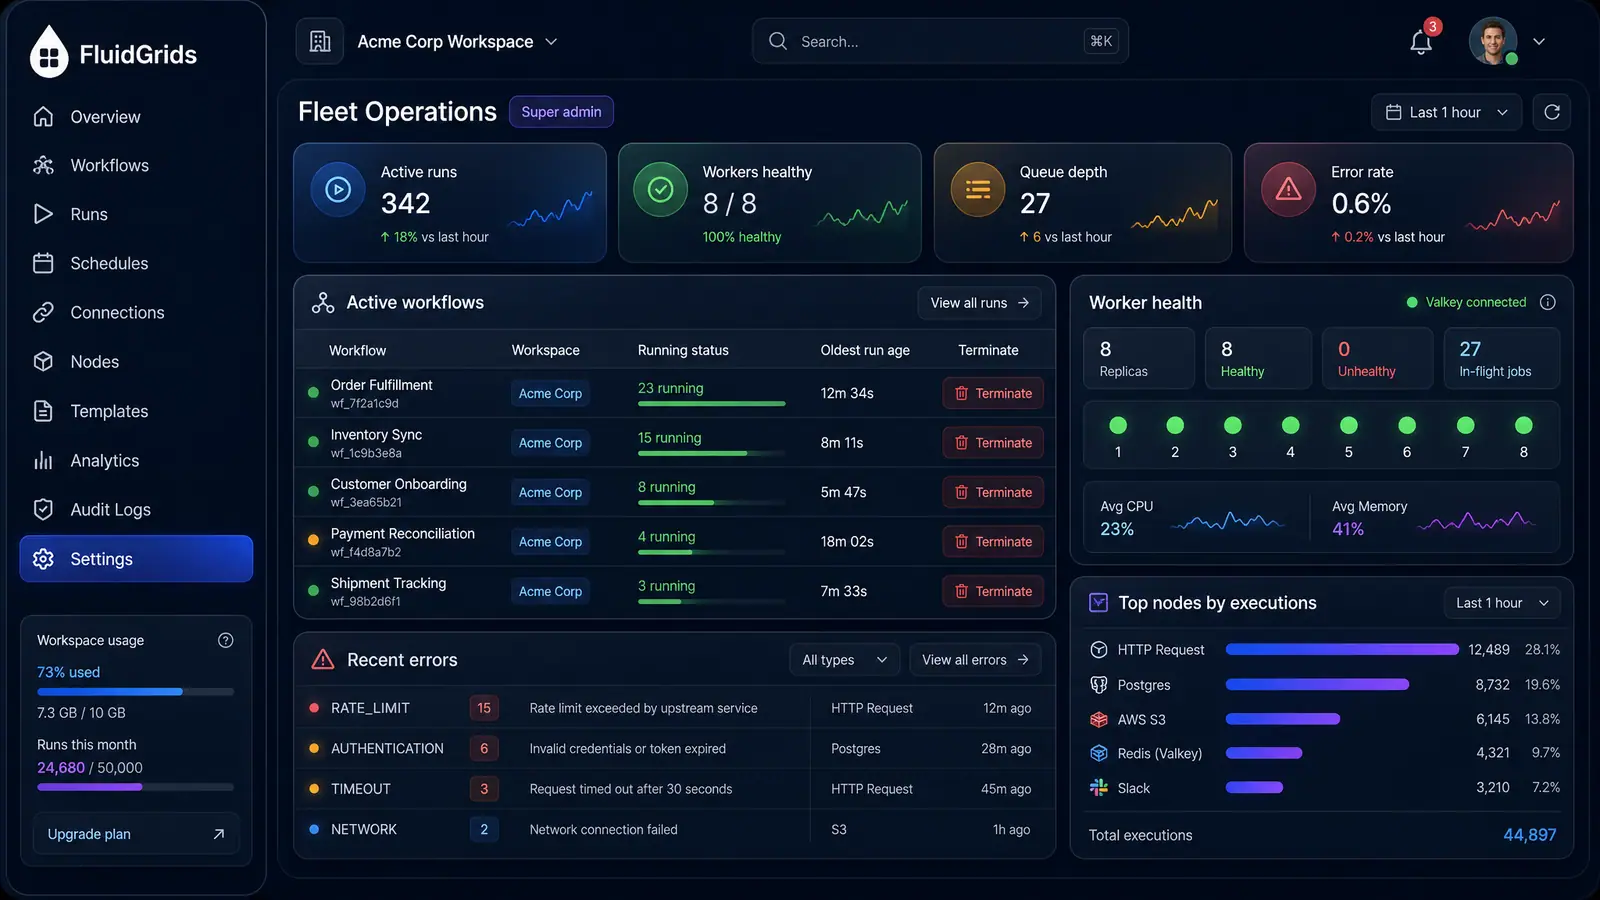Click the Active runs play icon

(338, 189)
